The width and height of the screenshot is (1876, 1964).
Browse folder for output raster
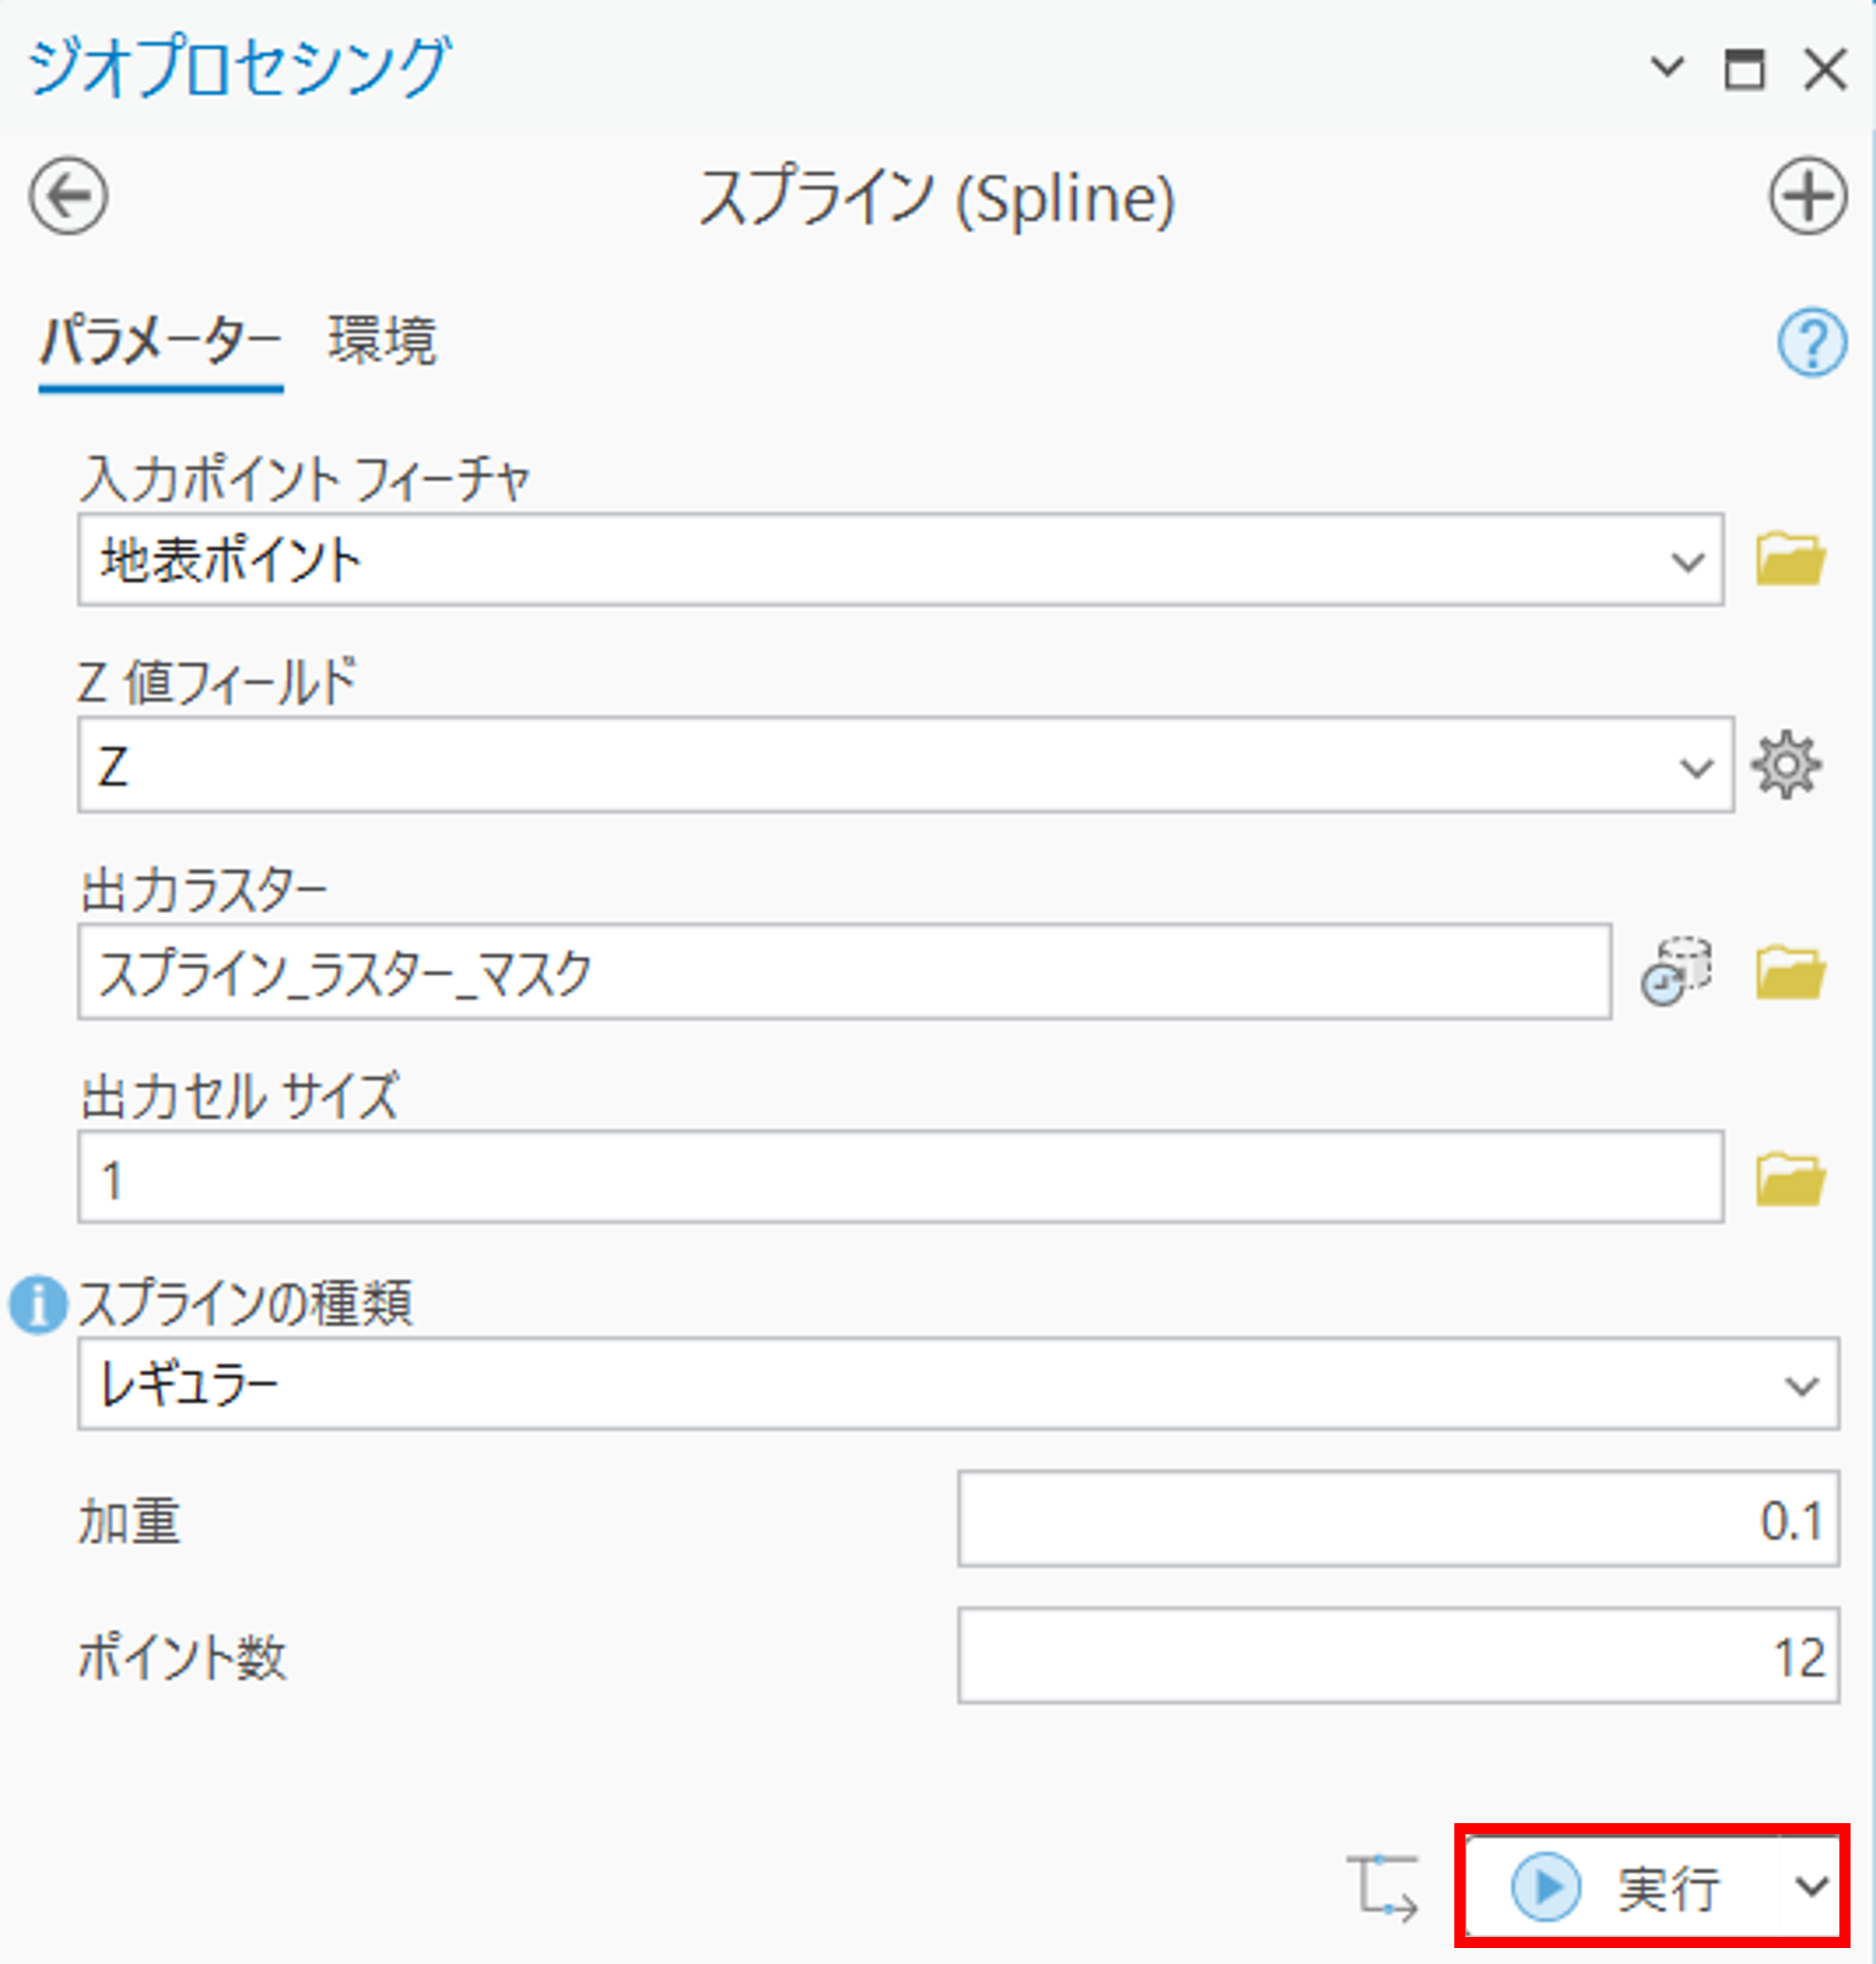coord(1790,972)
